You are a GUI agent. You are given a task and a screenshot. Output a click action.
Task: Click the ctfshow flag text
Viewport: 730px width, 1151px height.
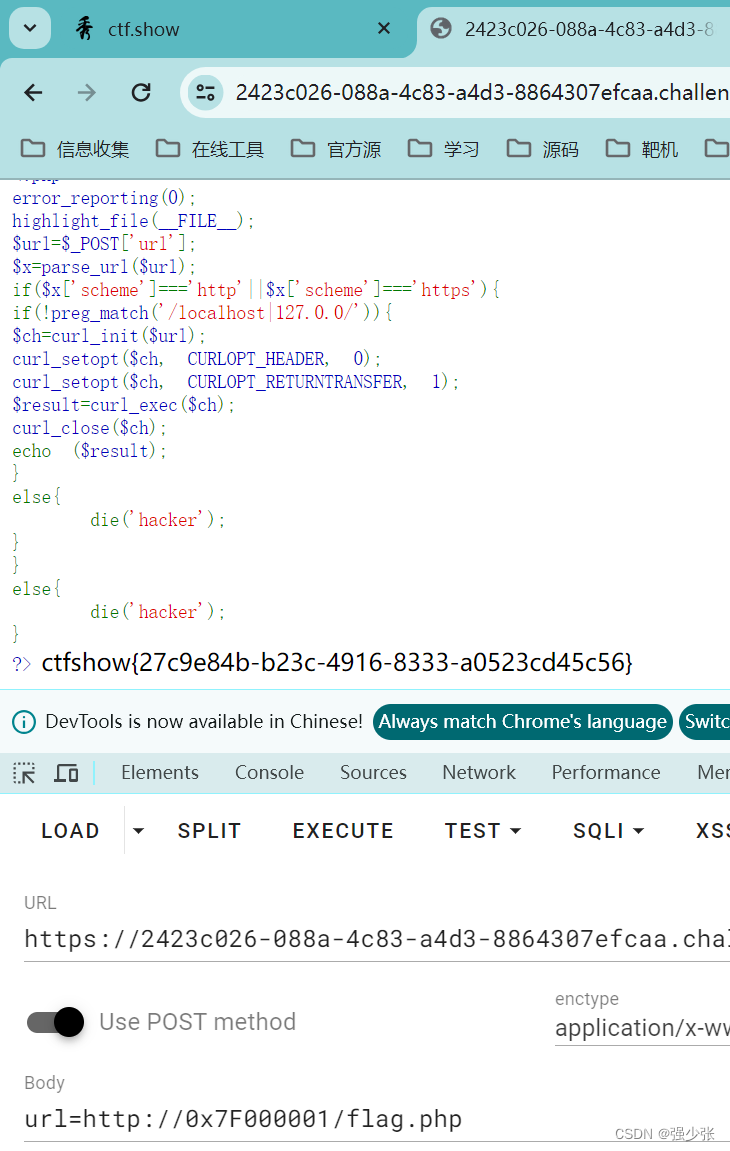(x=337, y=663)
